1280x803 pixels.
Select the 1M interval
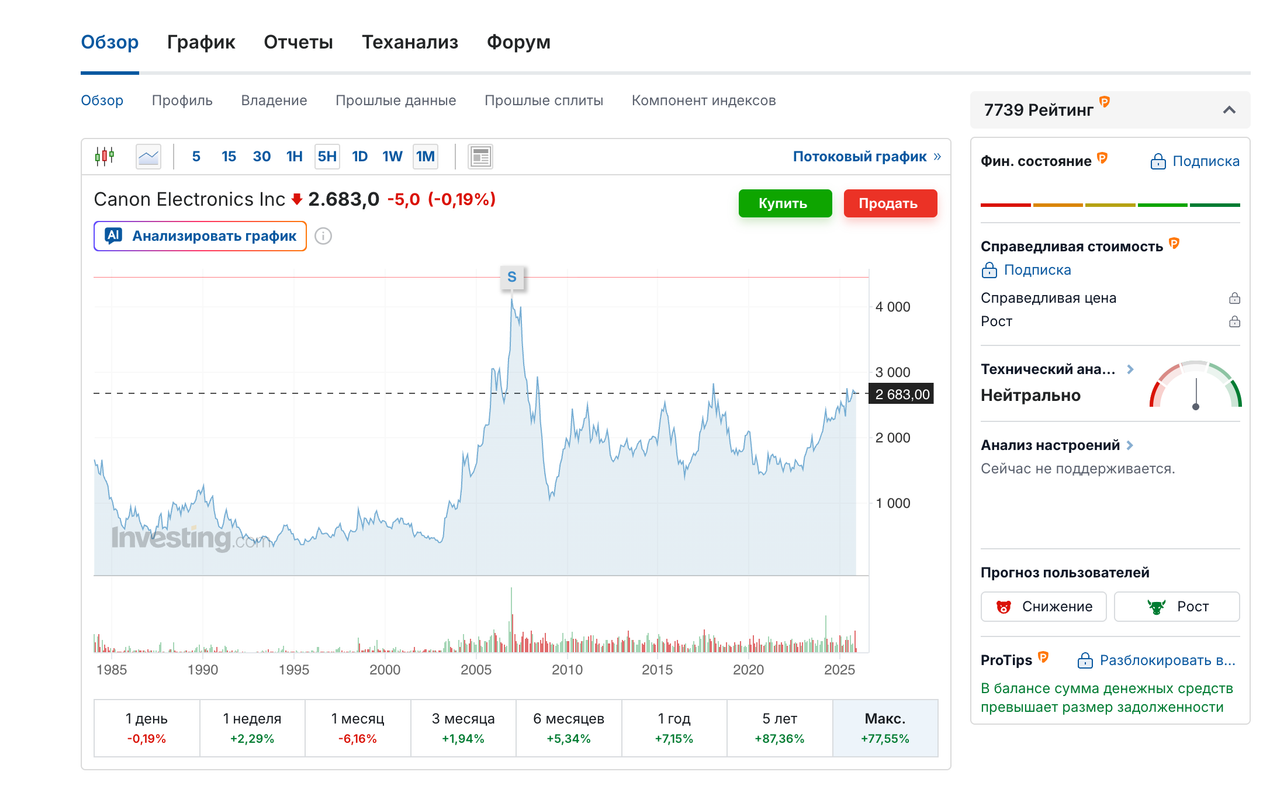click(425, 156)
